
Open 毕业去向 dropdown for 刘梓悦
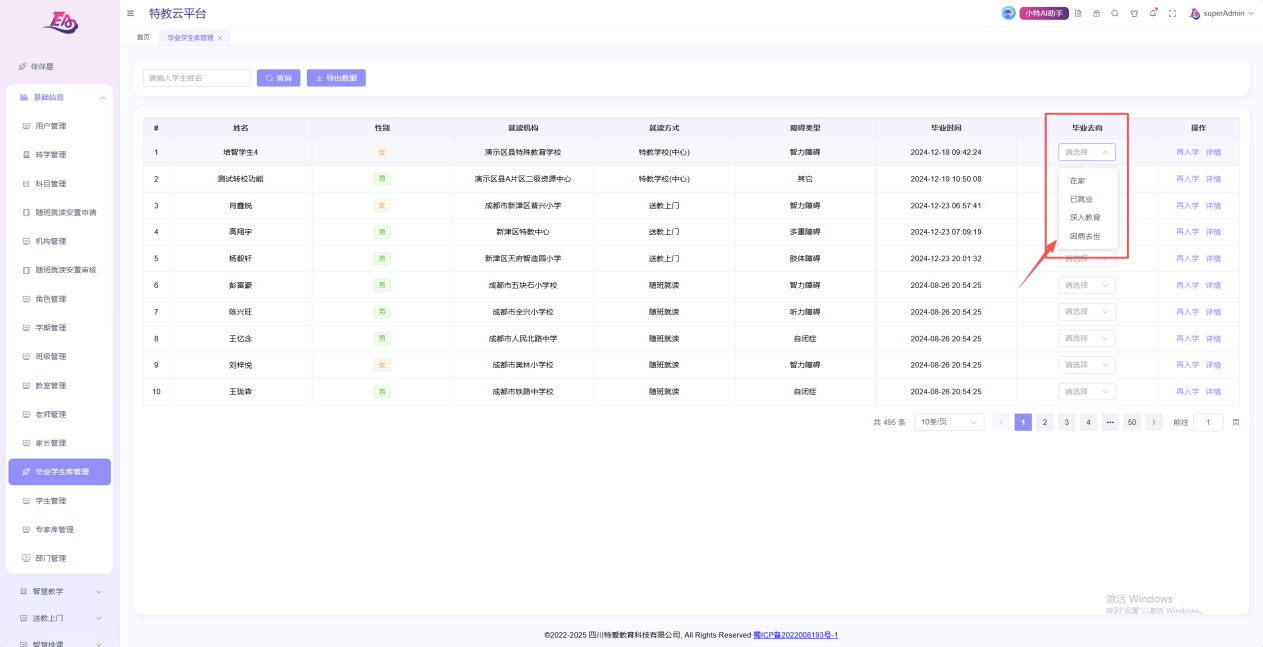pos(1087,365)
